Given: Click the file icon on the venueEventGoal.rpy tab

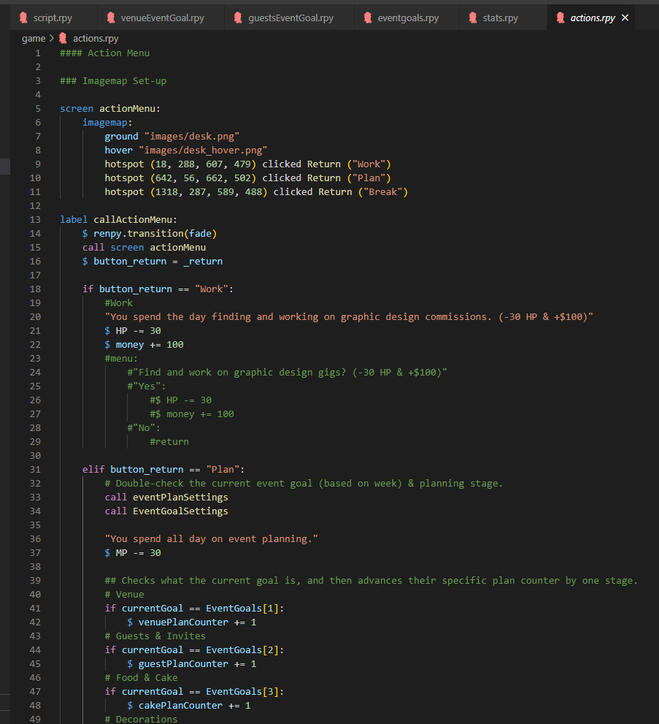Looking at the screenshot, I should pos(110,18).
